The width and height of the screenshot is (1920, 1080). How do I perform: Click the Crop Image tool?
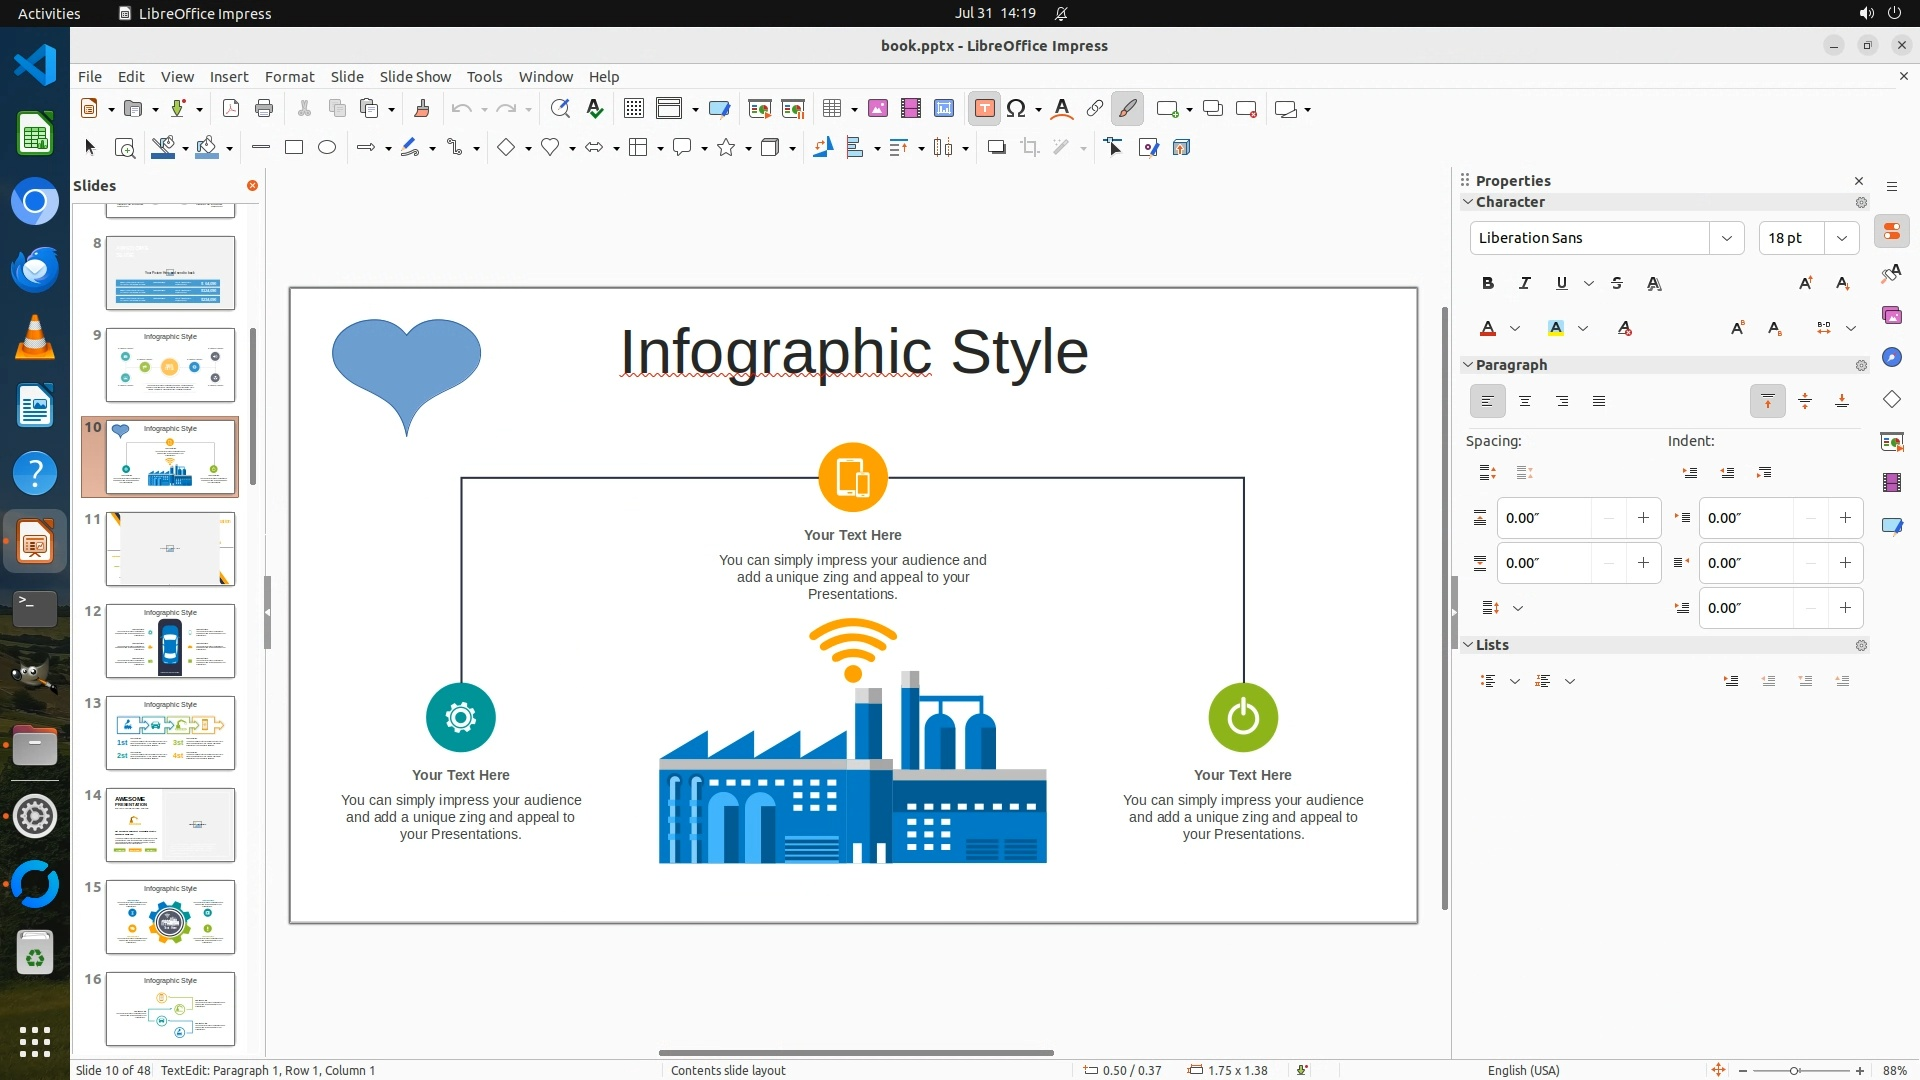pos(1029,148)
